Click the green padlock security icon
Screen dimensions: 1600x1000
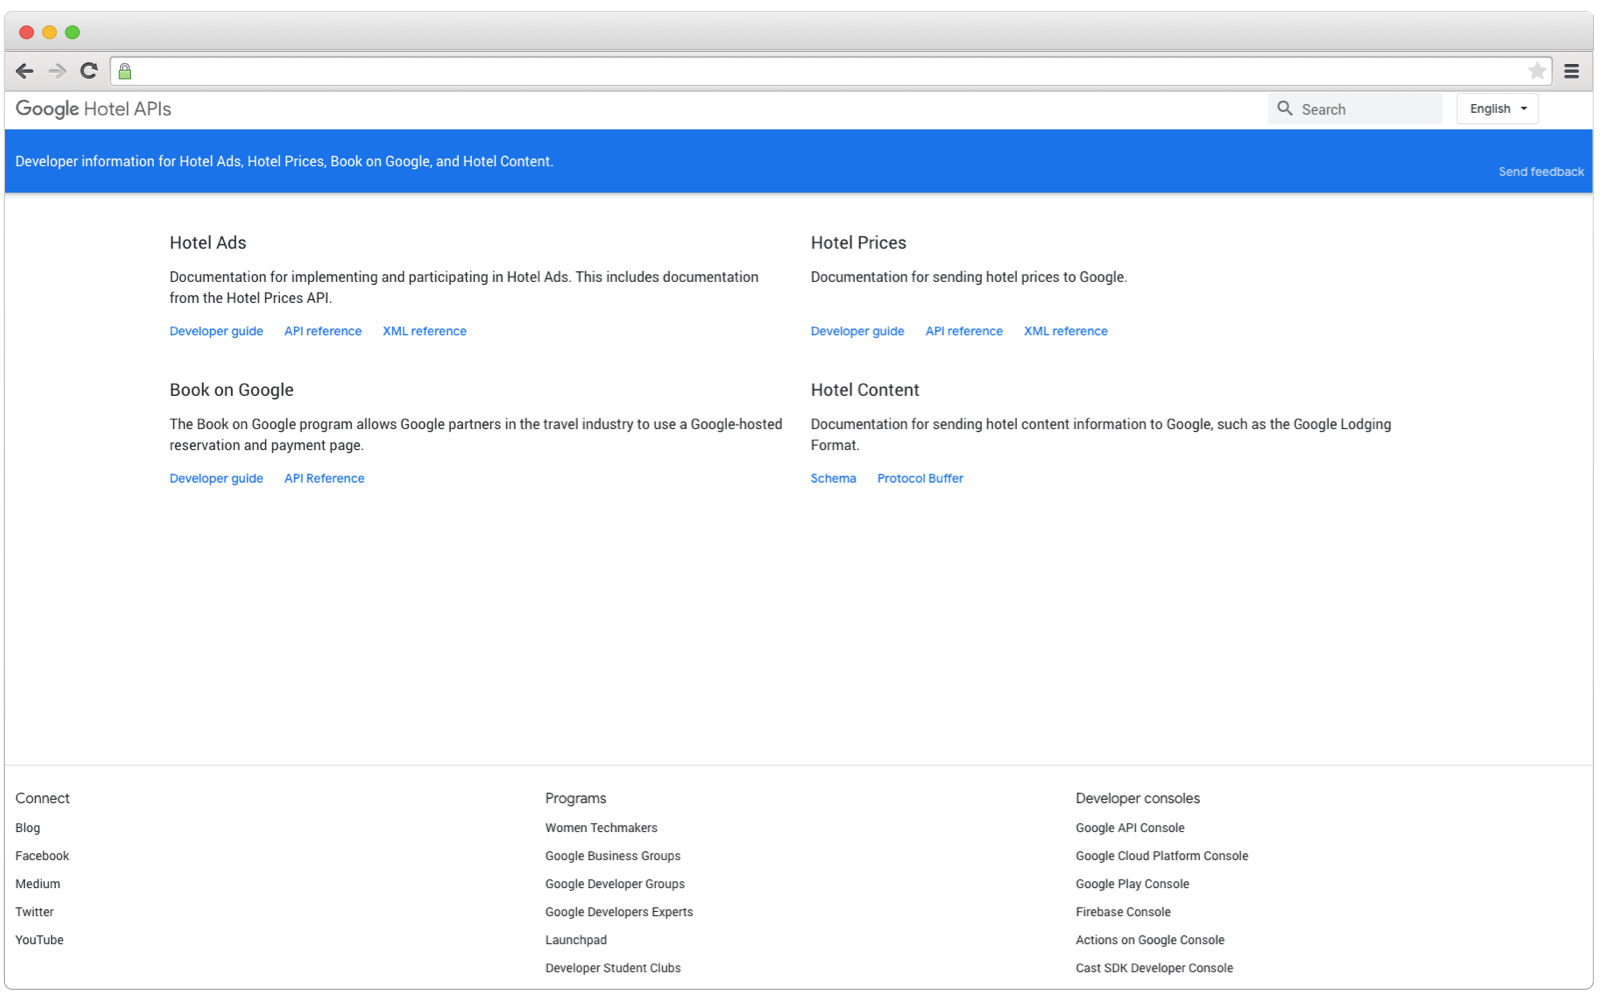coord(125,71)
